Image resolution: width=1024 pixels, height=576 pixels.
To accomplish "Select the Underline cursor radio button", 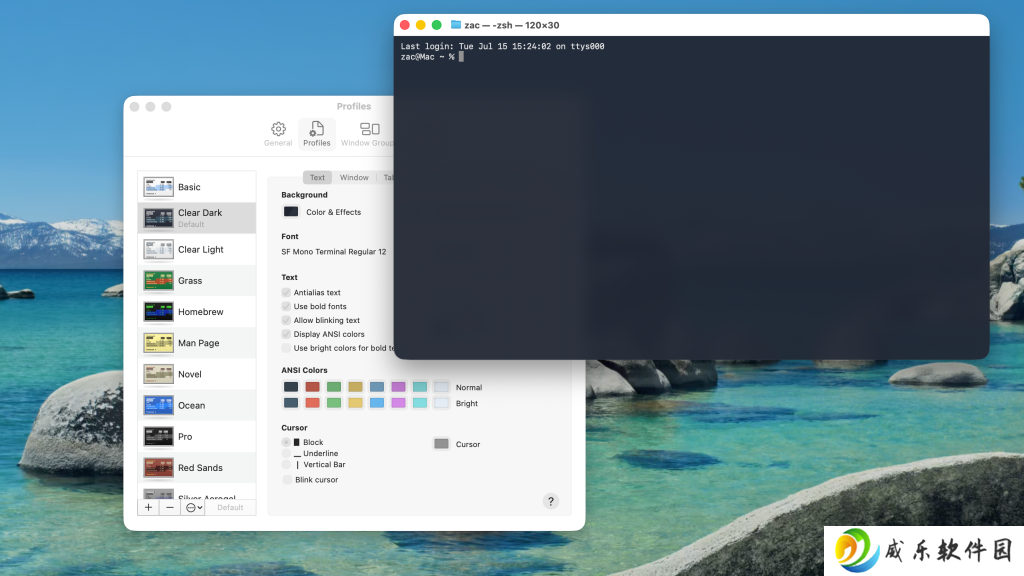I will 286,453.
